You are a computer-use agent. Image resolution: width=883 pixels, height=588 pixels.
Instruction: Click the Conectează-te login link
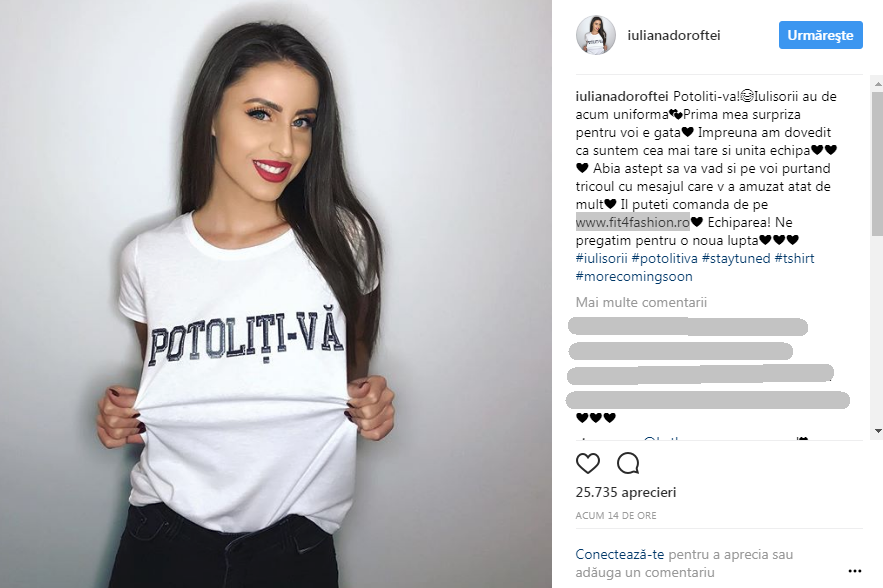click(x=619, y=555)
